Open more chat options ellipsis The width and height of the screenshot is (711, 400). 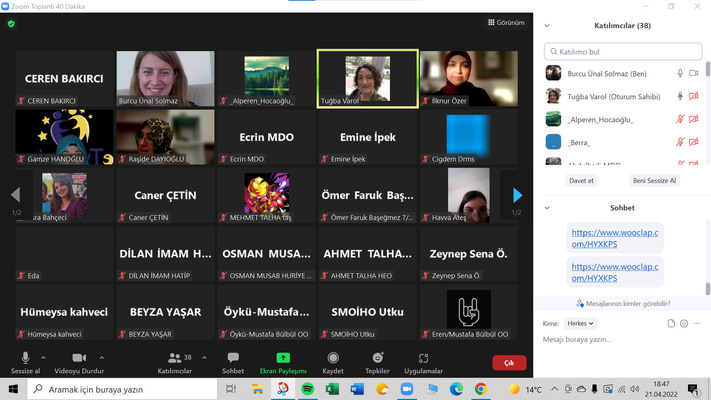point(697,323)
